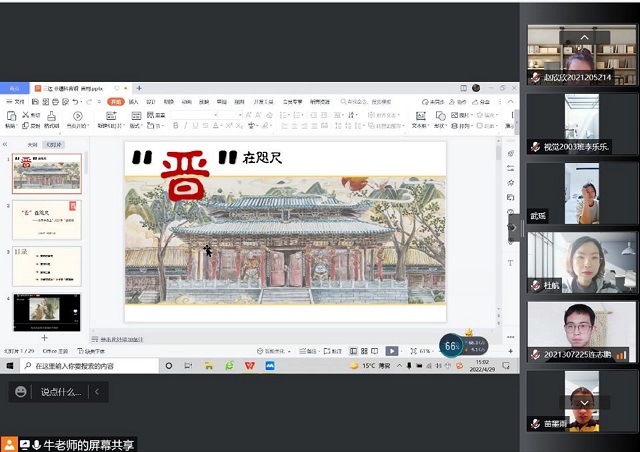The image size is (640, 452).
Task: Open the emoji smiley in meeting chat bar
Action: pyautogui.click(x=20, y=392)
